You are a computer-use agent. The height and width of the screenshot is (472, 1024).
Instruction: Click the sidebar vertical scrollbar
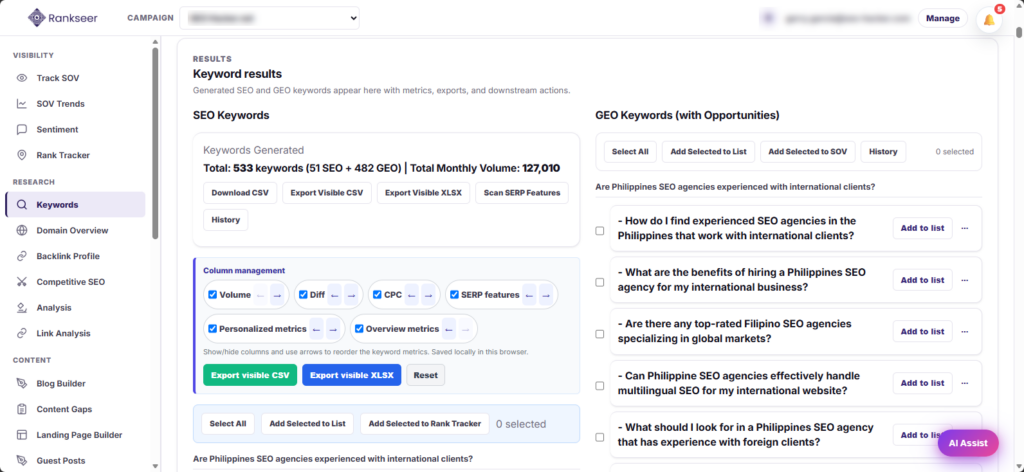[x=155, y=144]
